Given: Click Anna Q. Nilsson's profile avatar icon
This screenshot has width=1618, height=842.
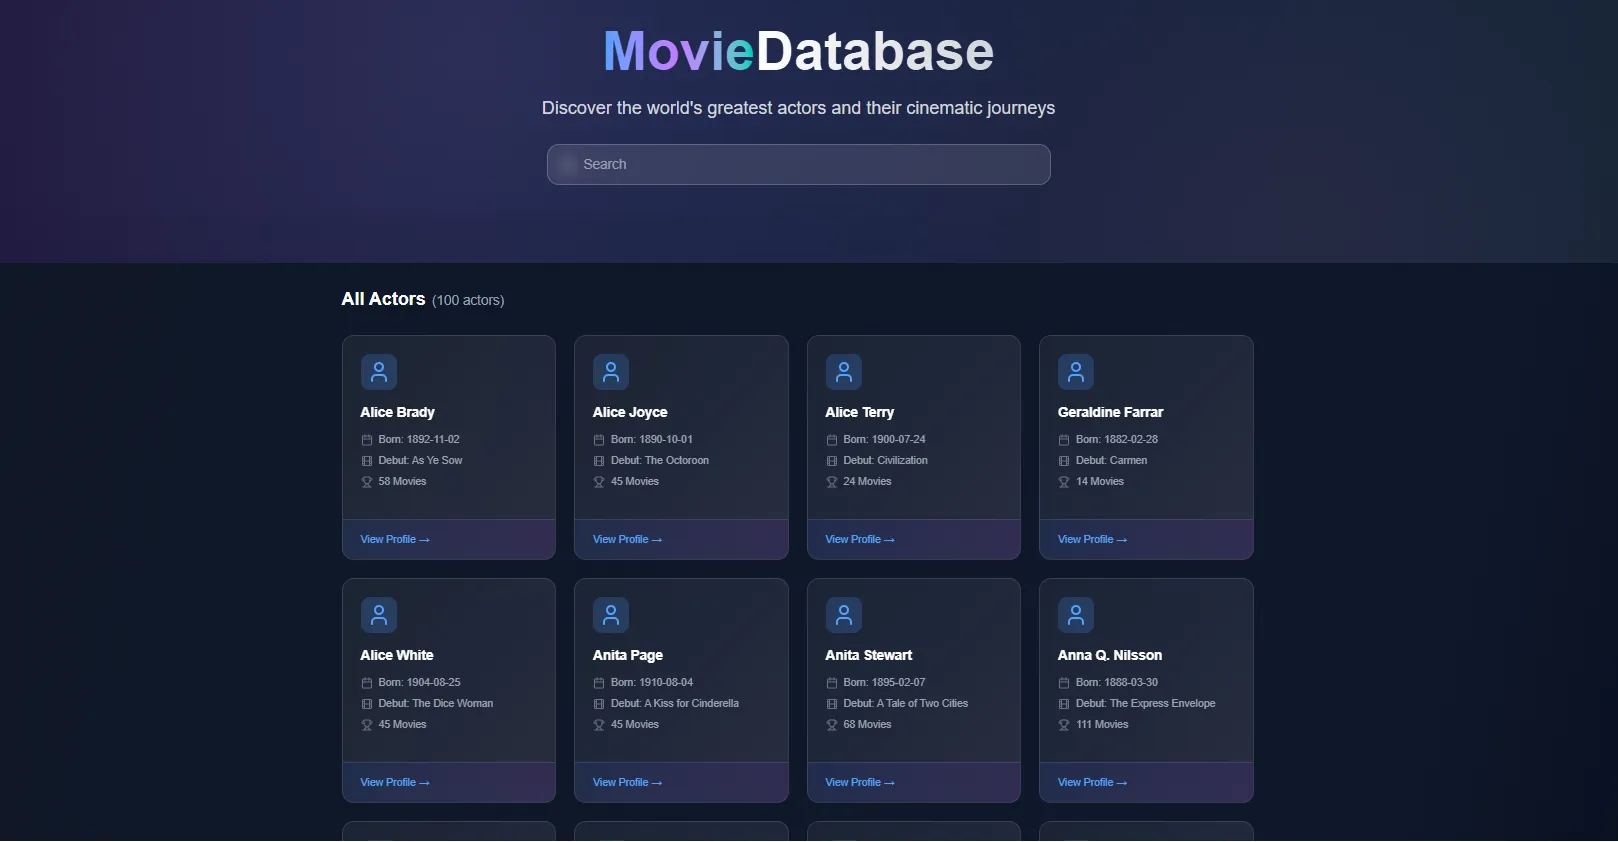Looking at the screenshot, I should (1076, 615).
